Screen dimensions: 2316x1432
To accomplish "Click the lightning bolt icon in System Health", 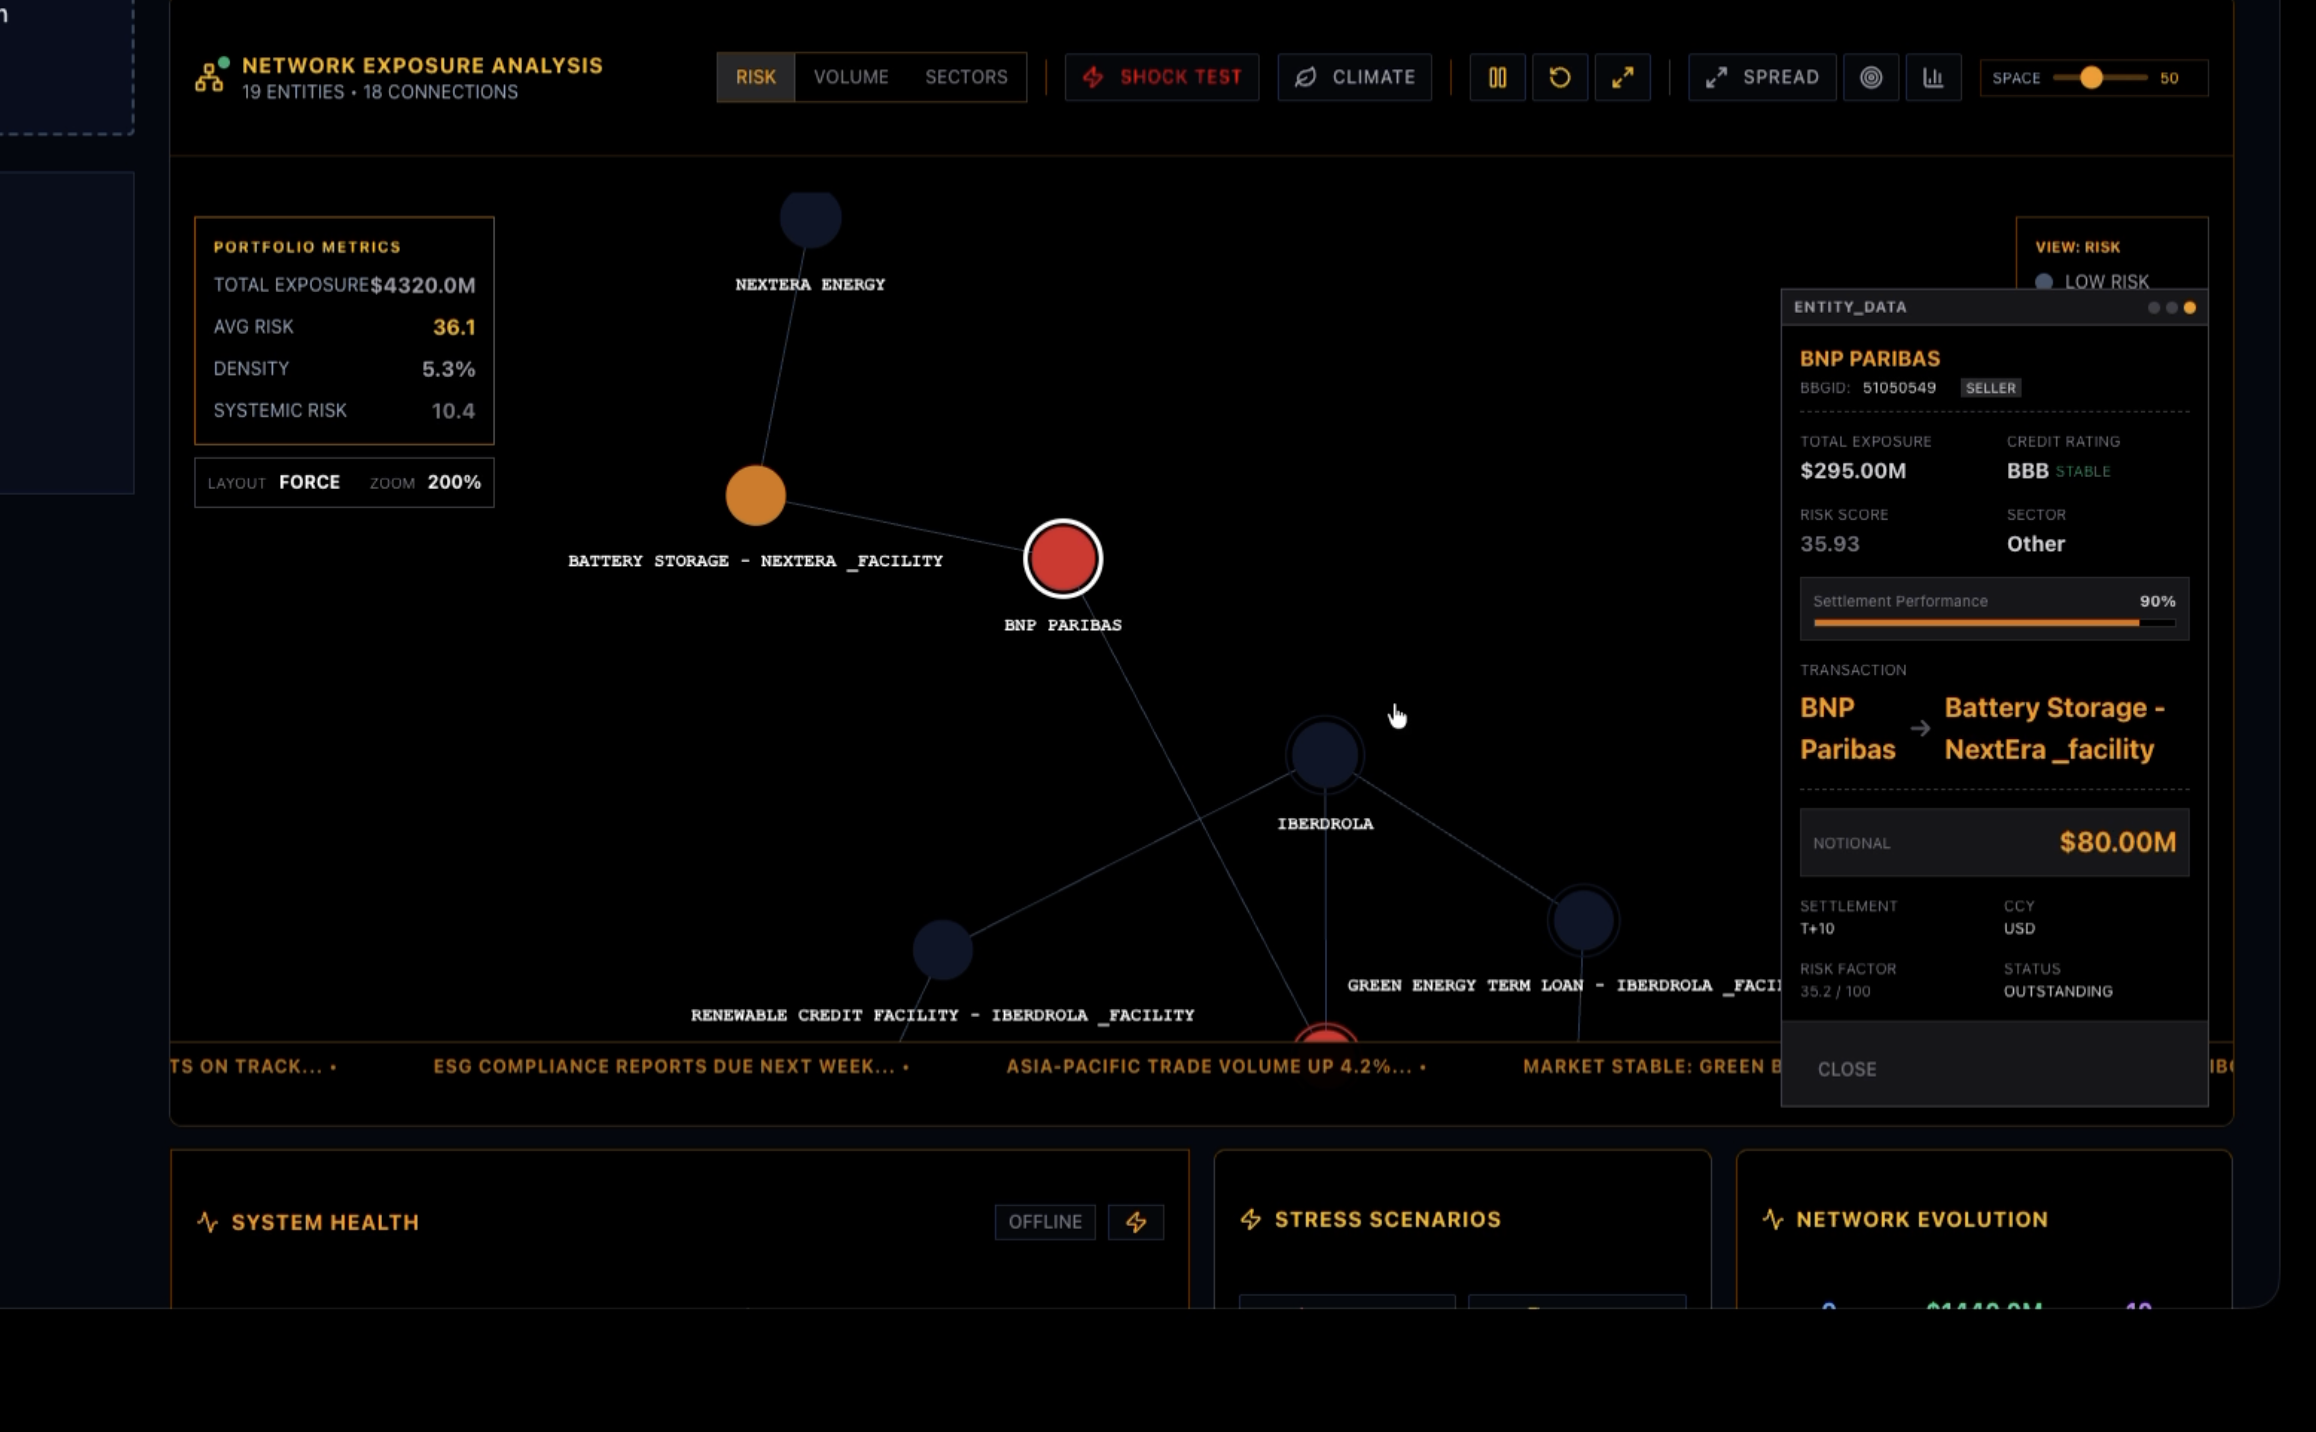I will coord(1136,1222).
